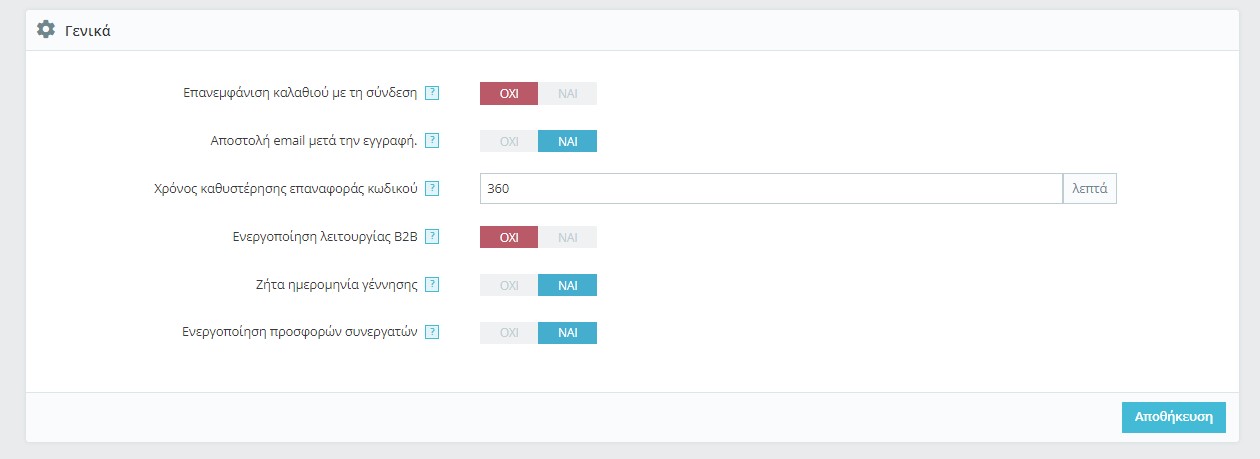The width and height of the screenshot is (1260, 459).
Task: Click help icon beside Χρόνος καθυστέρησης επαναφοράς κωδικού
Action: coord(432,188)
